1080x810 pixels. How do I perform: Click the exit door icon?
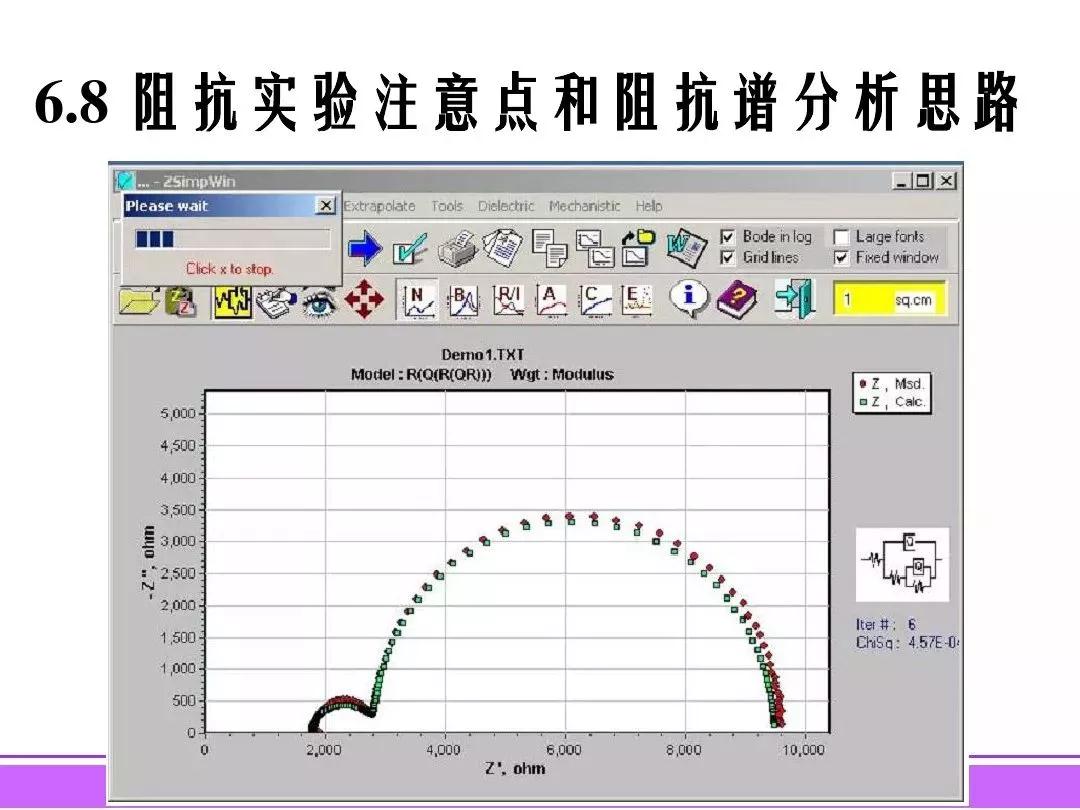tap(795, 299)
